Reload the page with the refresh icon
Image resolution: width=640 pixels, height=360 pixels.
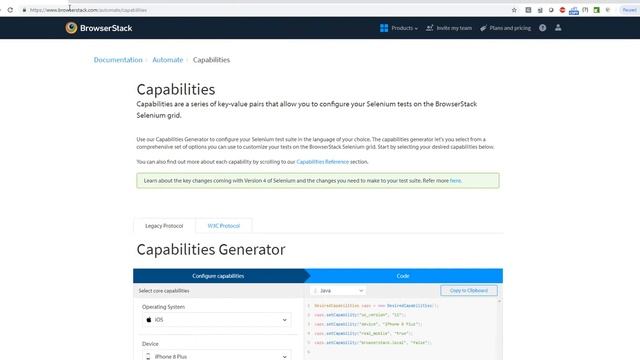point(10,10)
